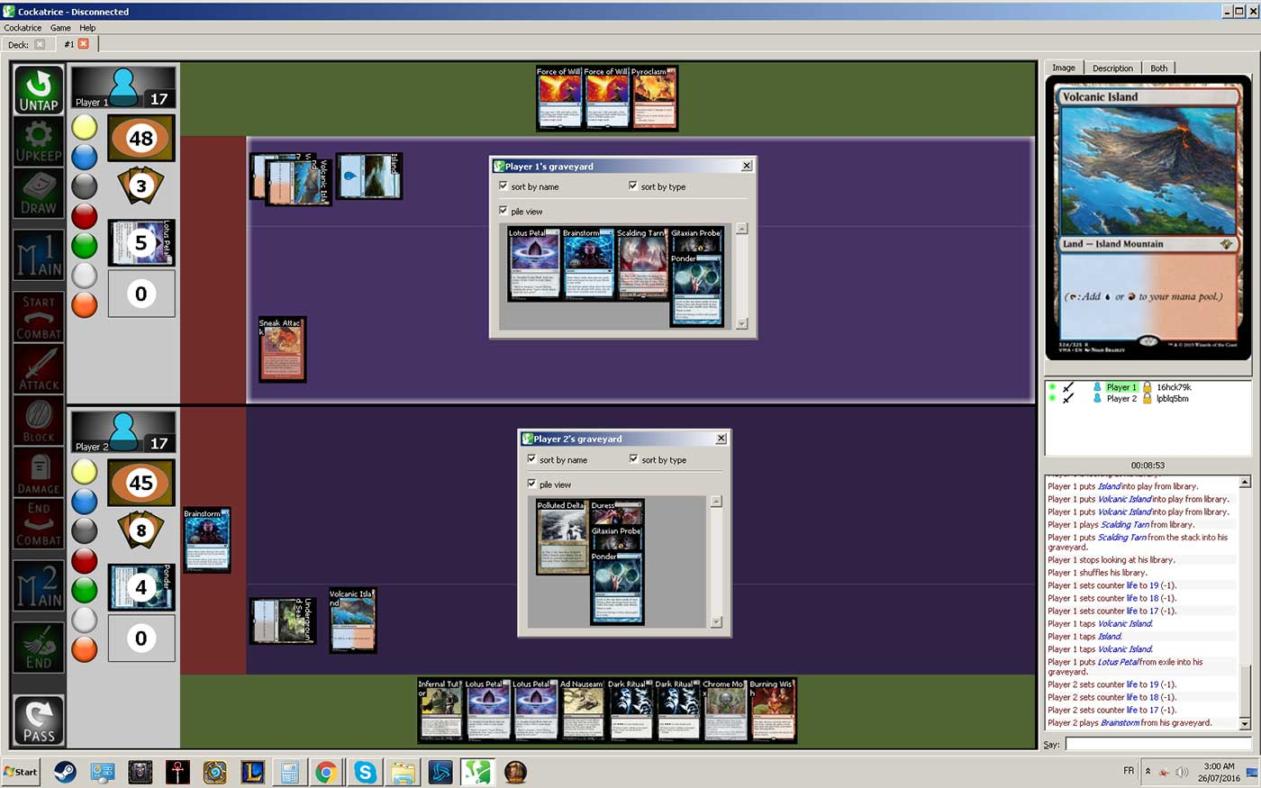Select the Draw phase button
This screenshot has width=1261, height=788.
pyautogui.click(x=38, y=194)
